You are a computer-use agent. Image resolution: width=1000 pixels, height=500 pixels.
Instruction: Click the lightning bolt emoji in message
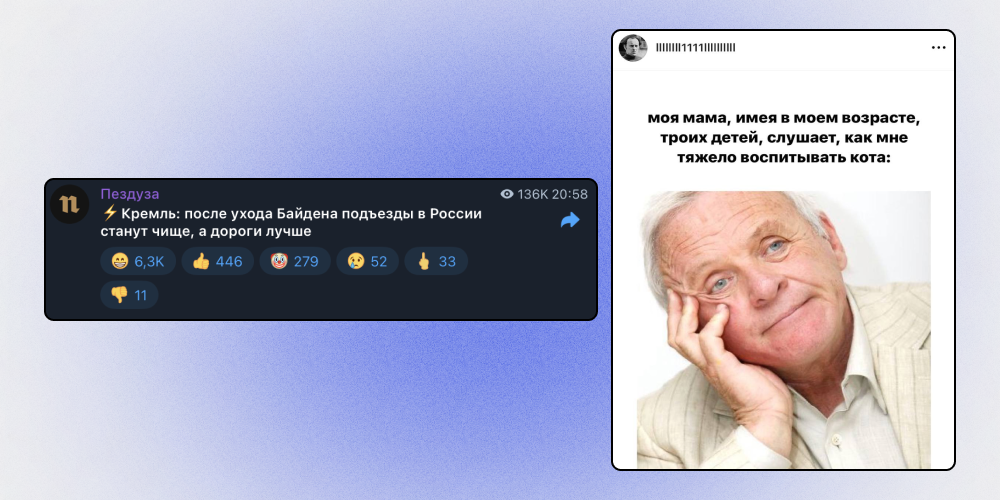tap(110, 214)
